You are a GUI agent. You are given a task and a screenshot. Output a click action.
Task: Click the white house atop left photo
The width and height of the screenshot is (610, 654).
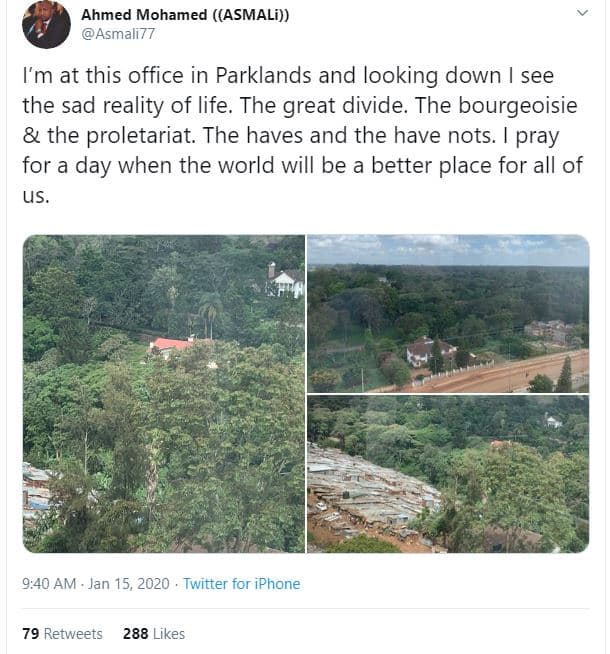tap(286, 282)
